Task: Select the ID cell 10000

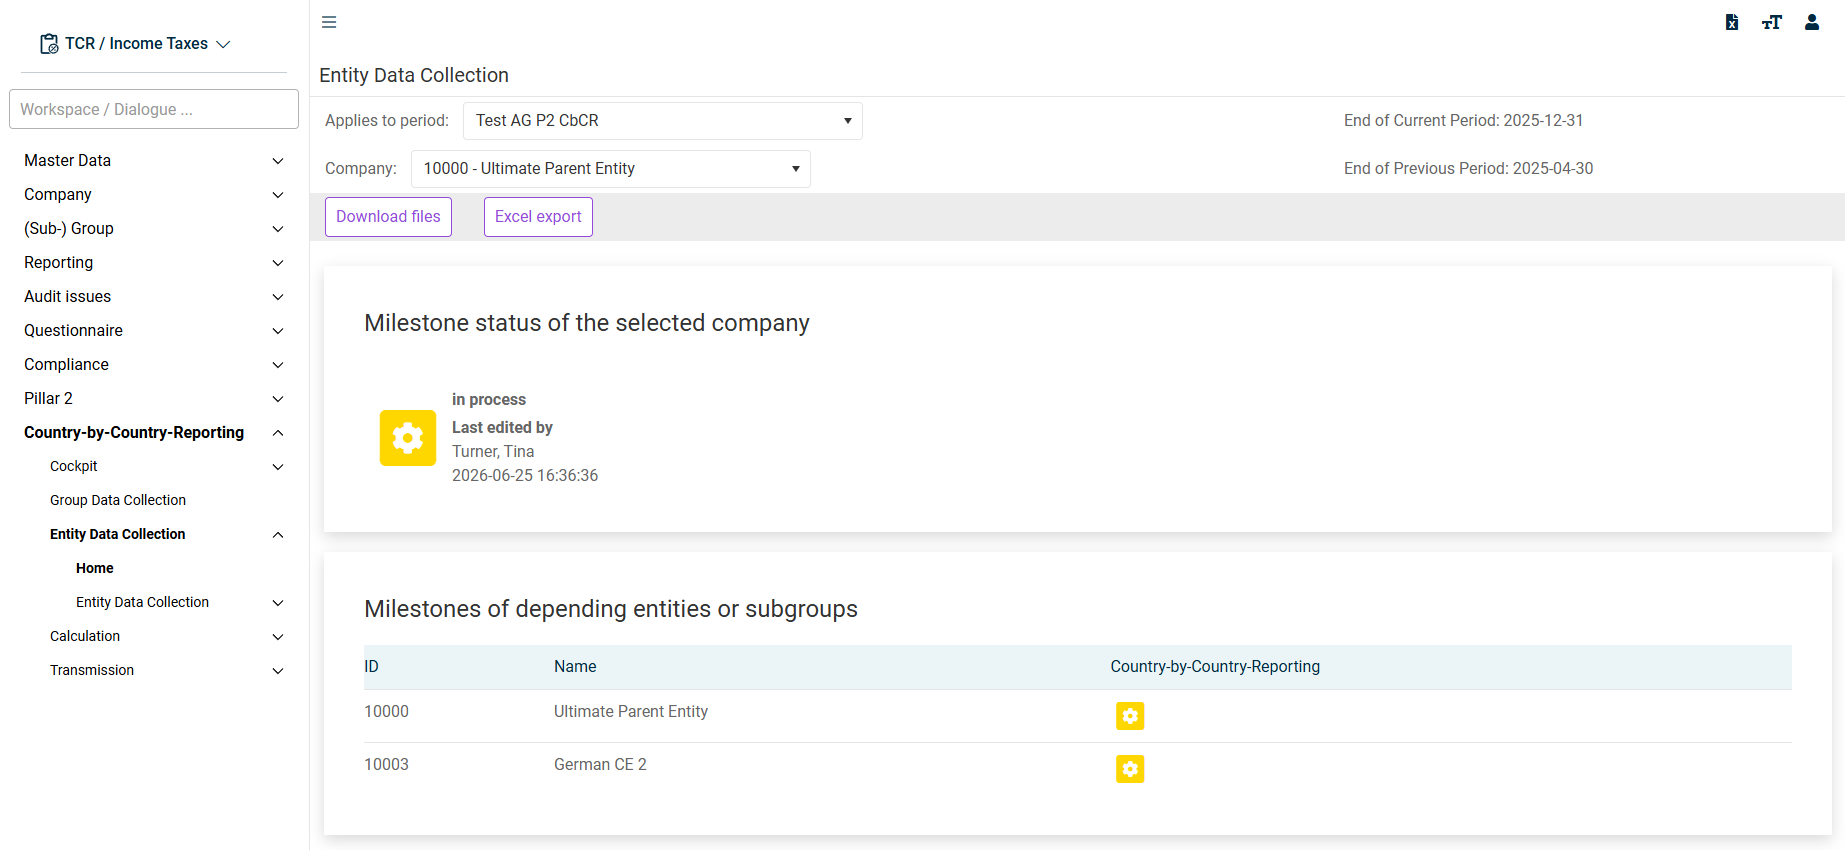Action: pyautogui.click(x=386, y=712)
